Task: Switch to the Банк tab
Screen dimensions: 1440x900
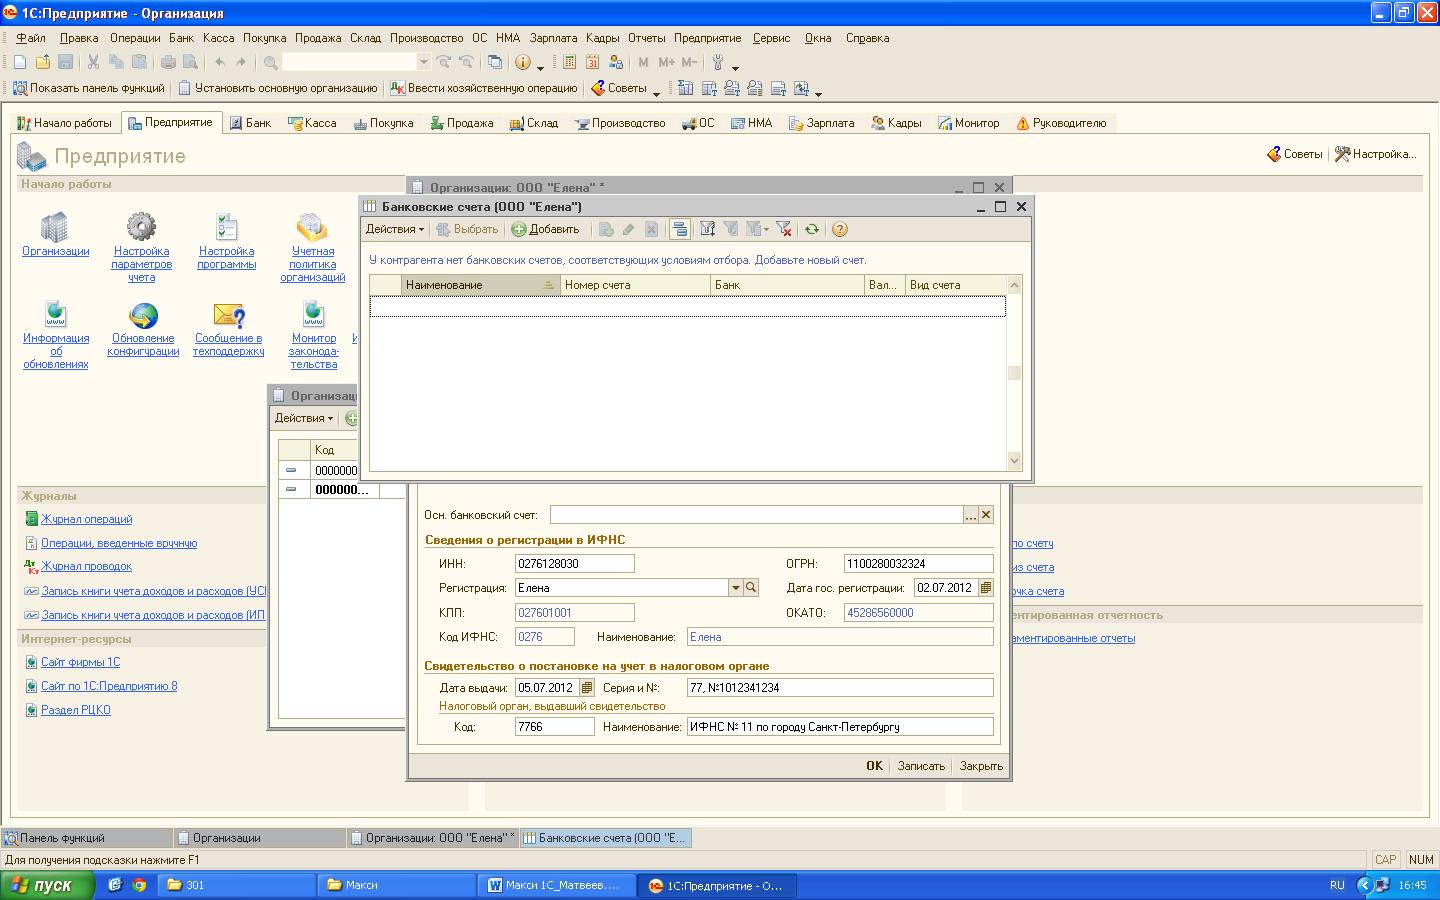Action: (250, 123)
